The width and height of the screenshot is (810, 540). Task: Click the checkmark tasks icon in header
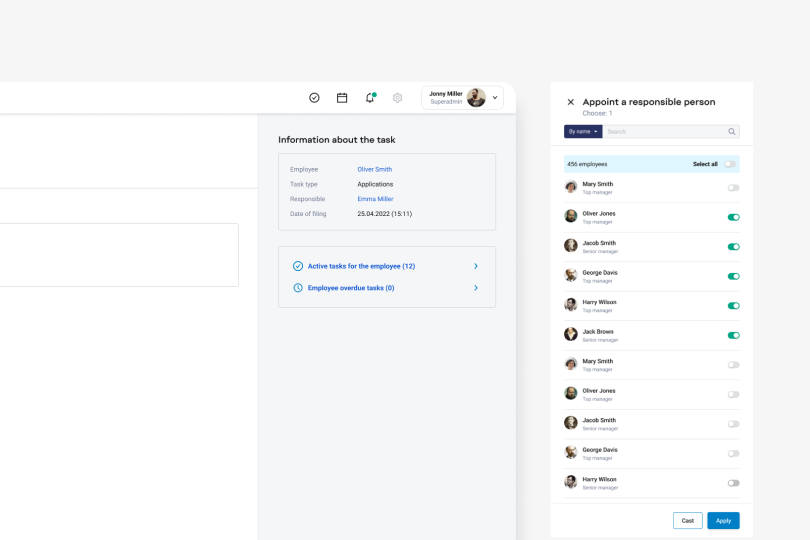314,98
